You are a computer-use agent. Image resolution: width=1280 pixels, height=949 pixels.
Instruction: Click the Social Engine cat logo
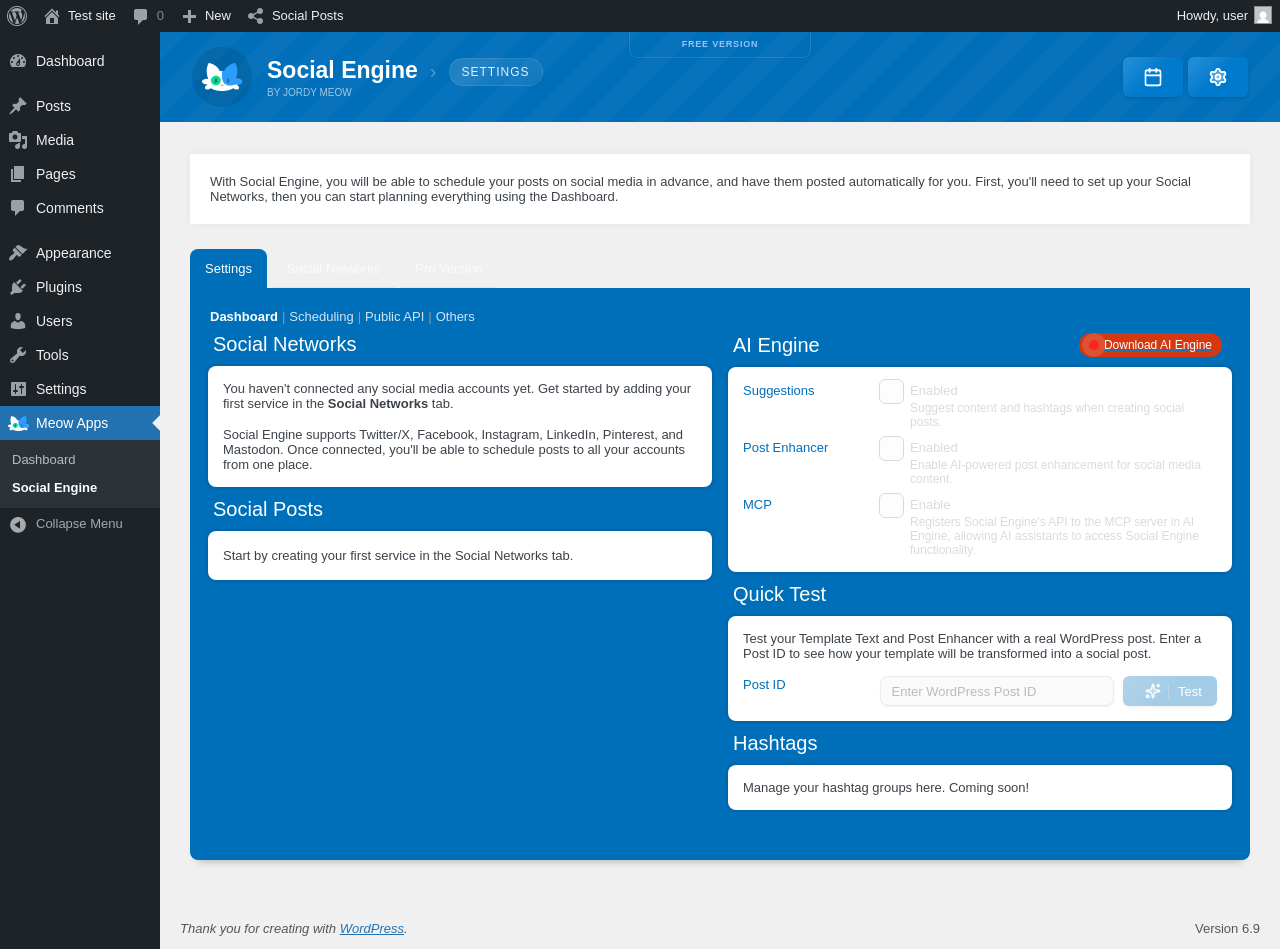click(x=222, y=77)
